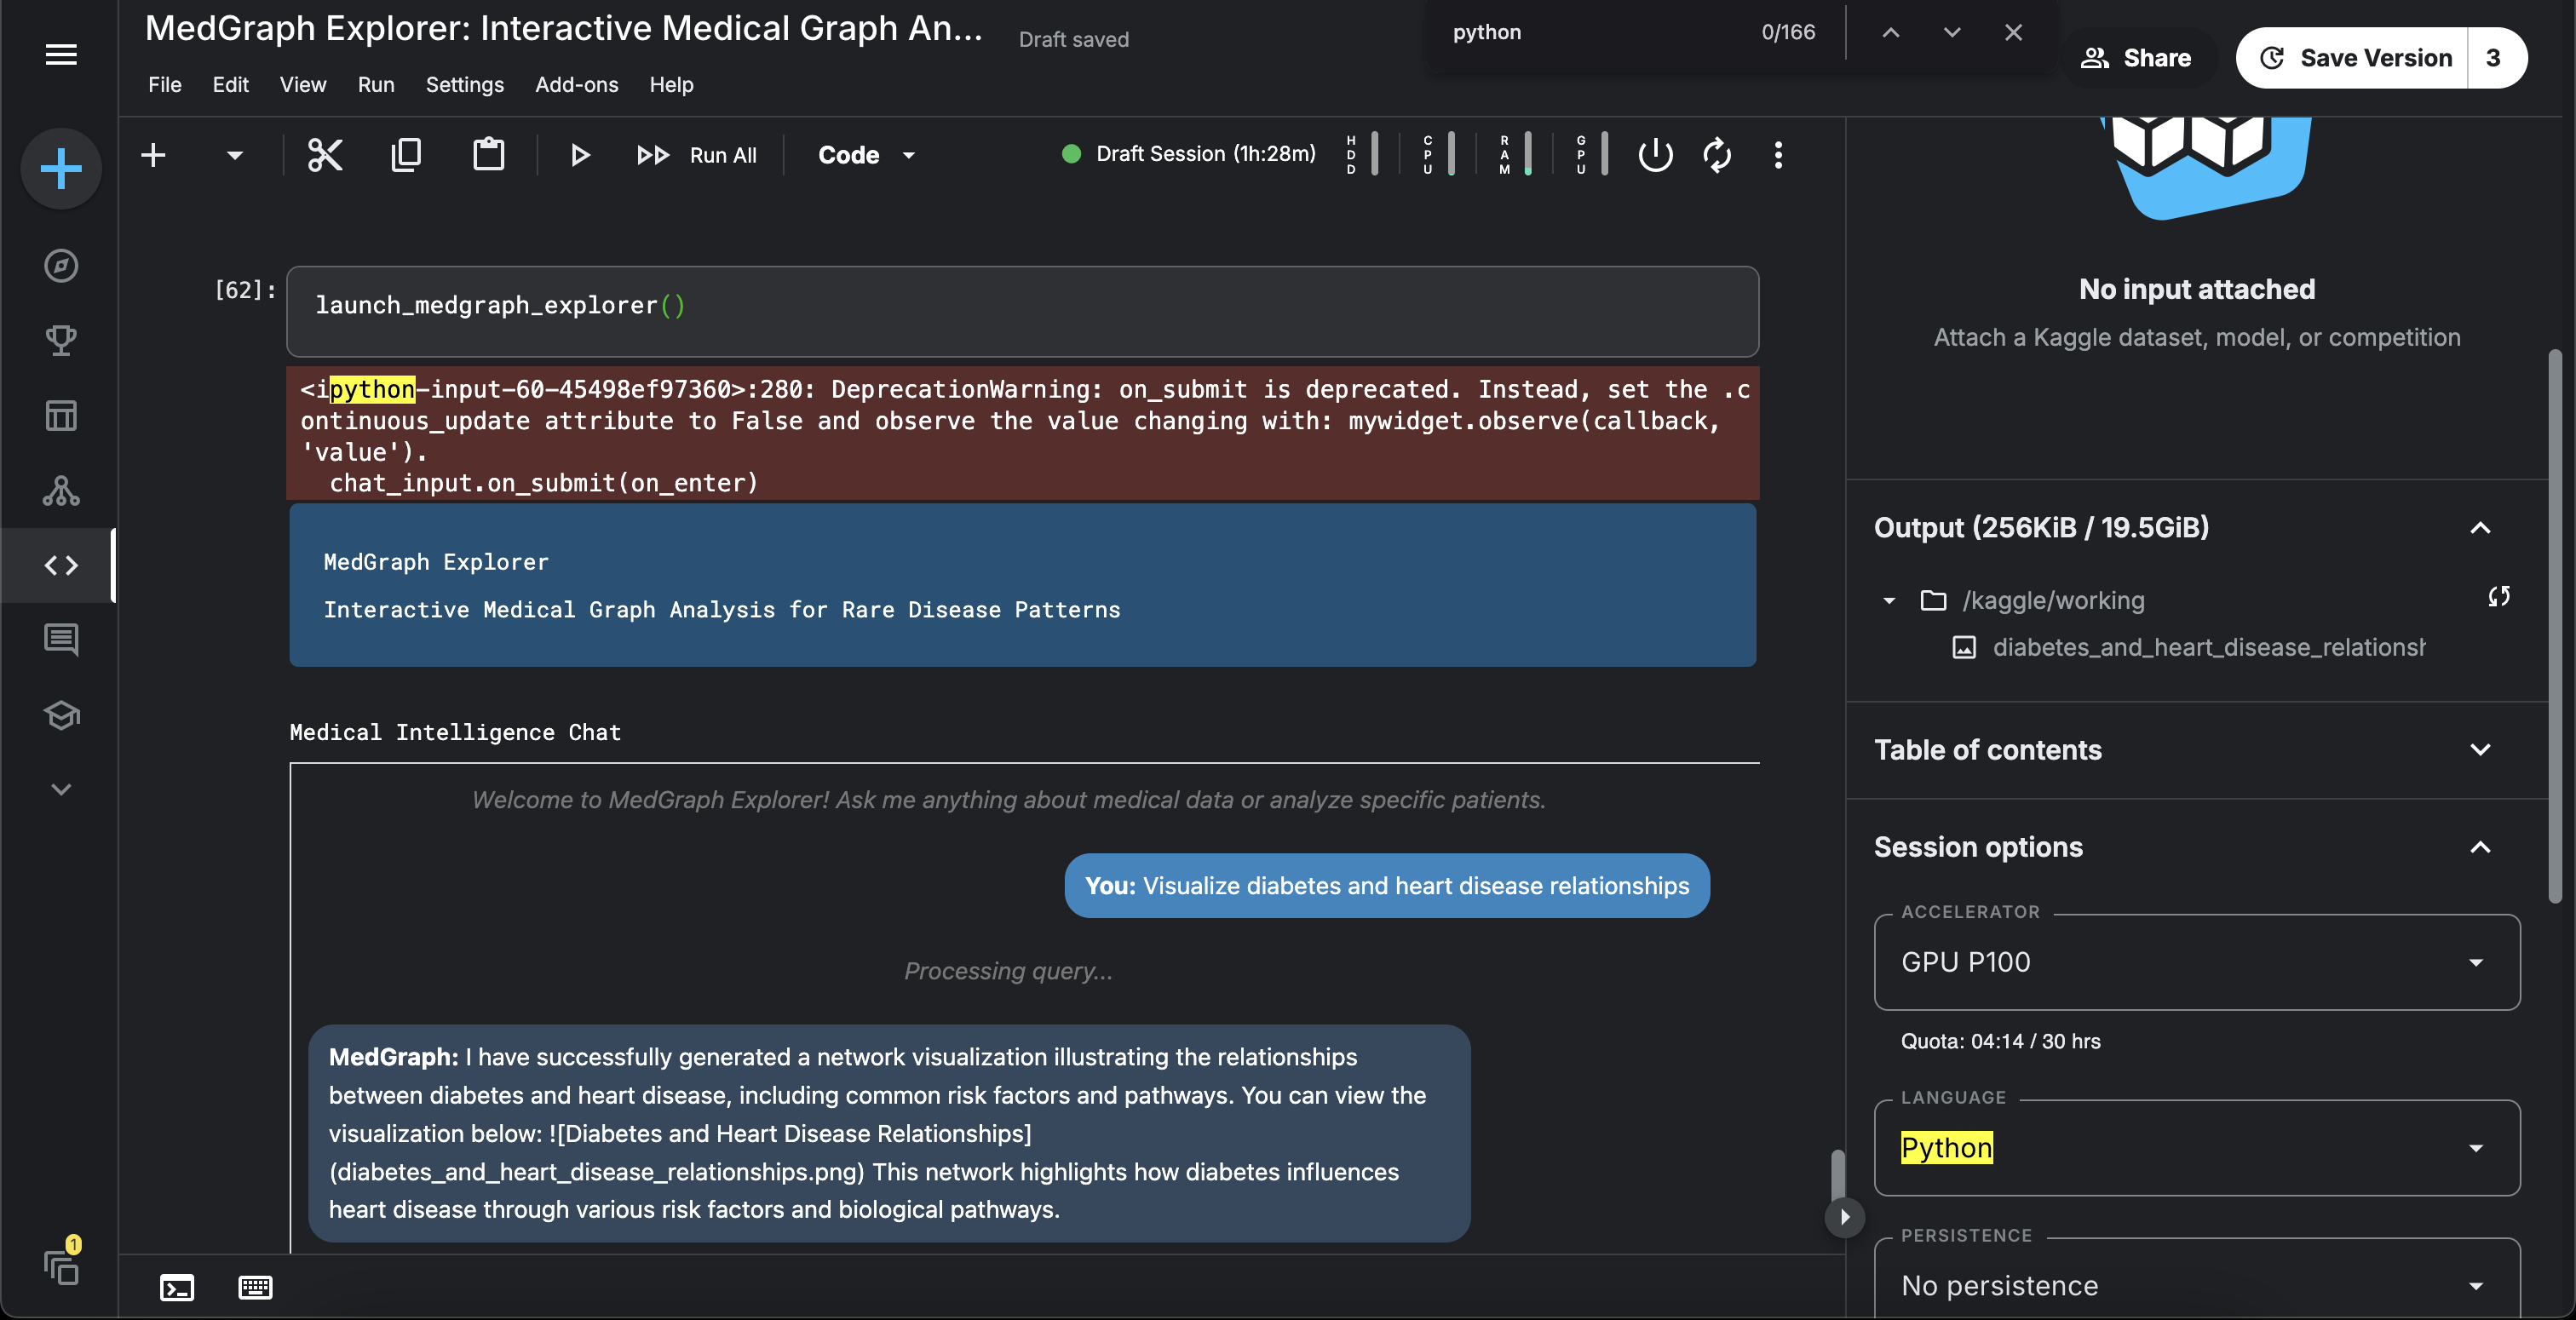Open the Code cell type dropdown
Image resolution: width=2576 pixels, height=1320 pixels.
click(x=867, y=155)
